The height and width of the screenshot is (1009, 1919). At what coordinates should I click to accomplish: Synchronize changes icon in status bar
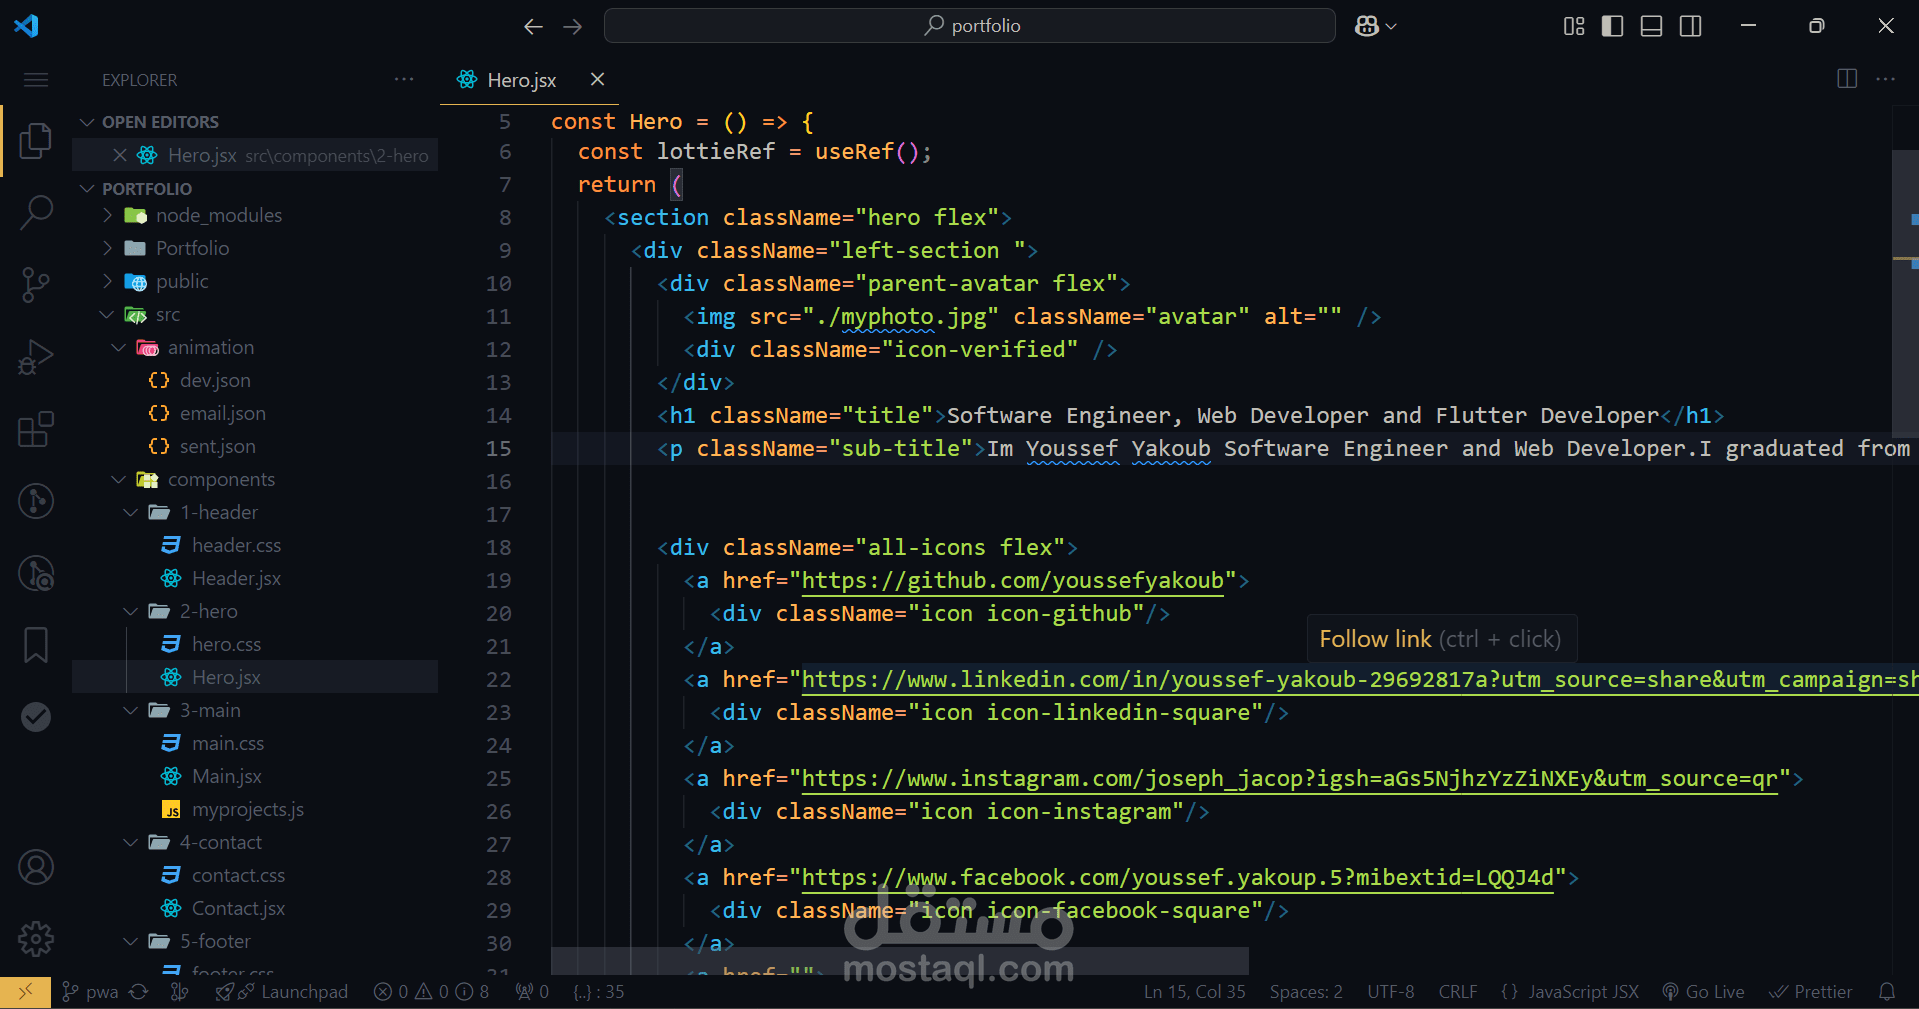pyautogui.click(x=139, y=992)
